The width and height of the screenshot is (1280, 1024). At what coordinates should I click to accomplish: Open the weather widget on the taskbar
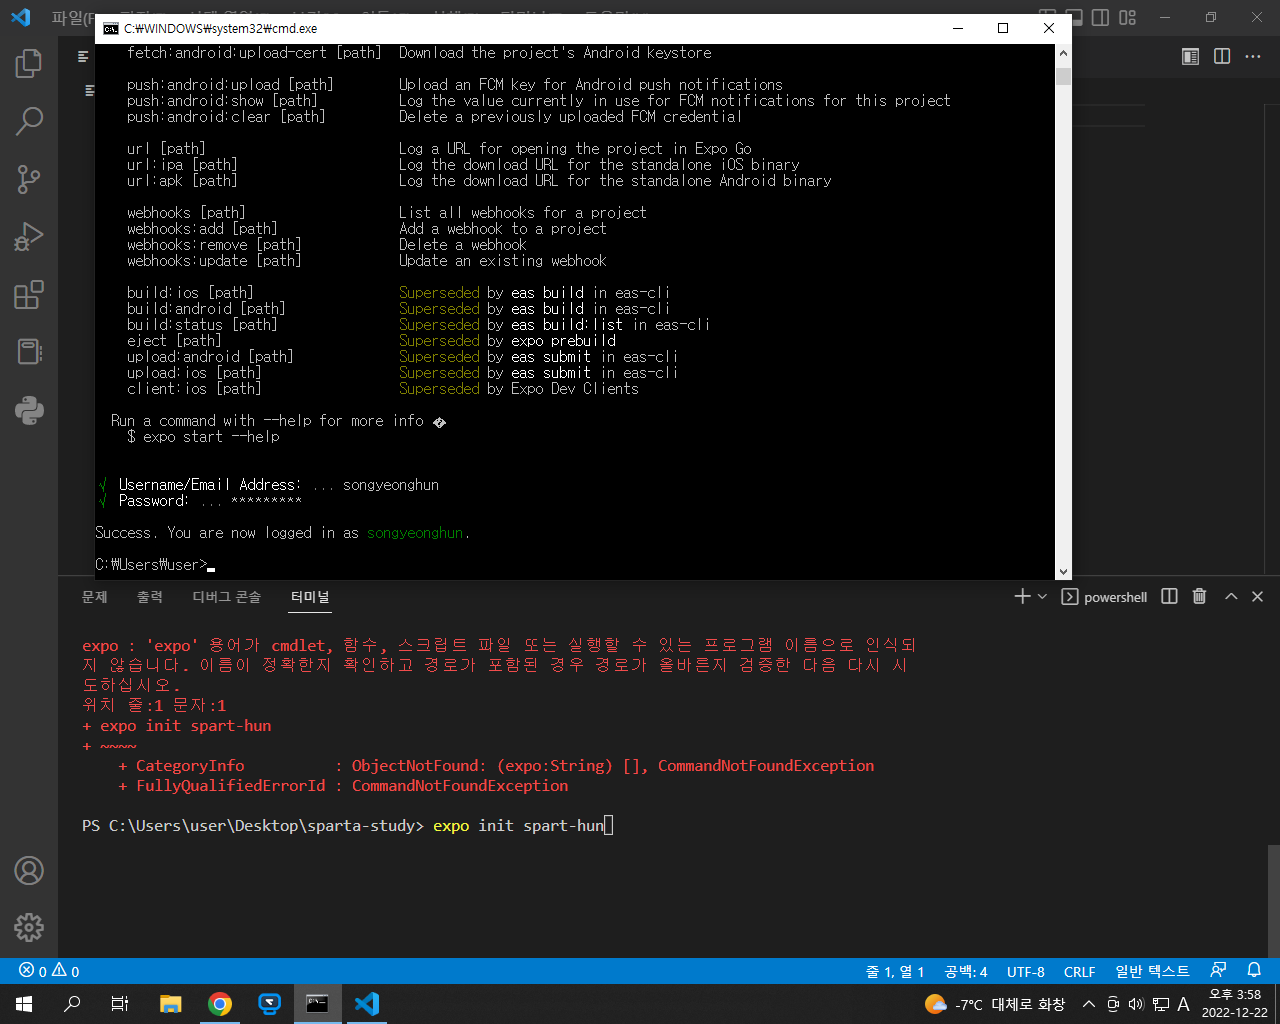(995, 1004)
